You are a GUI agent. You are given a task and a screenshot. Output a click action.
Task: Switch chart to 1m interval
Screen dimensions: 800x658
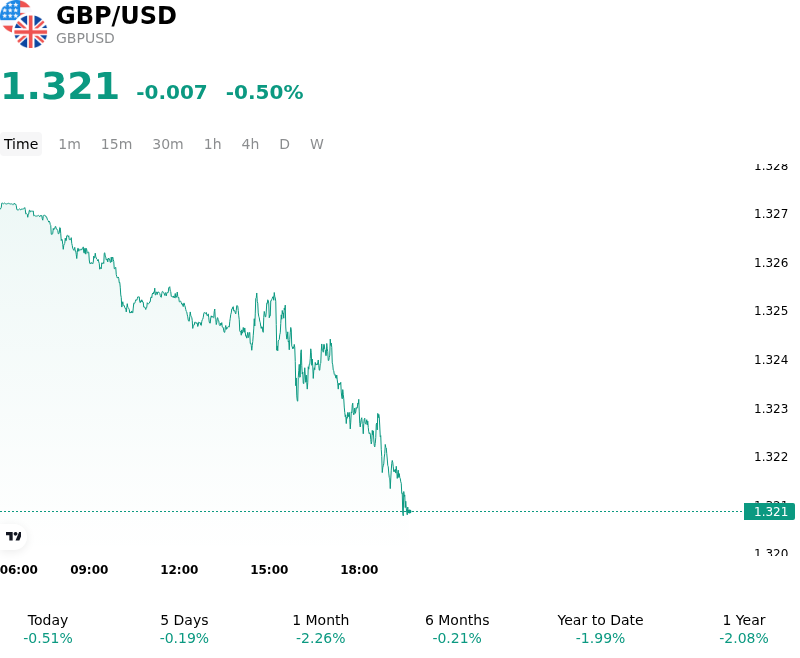(69, 144)
